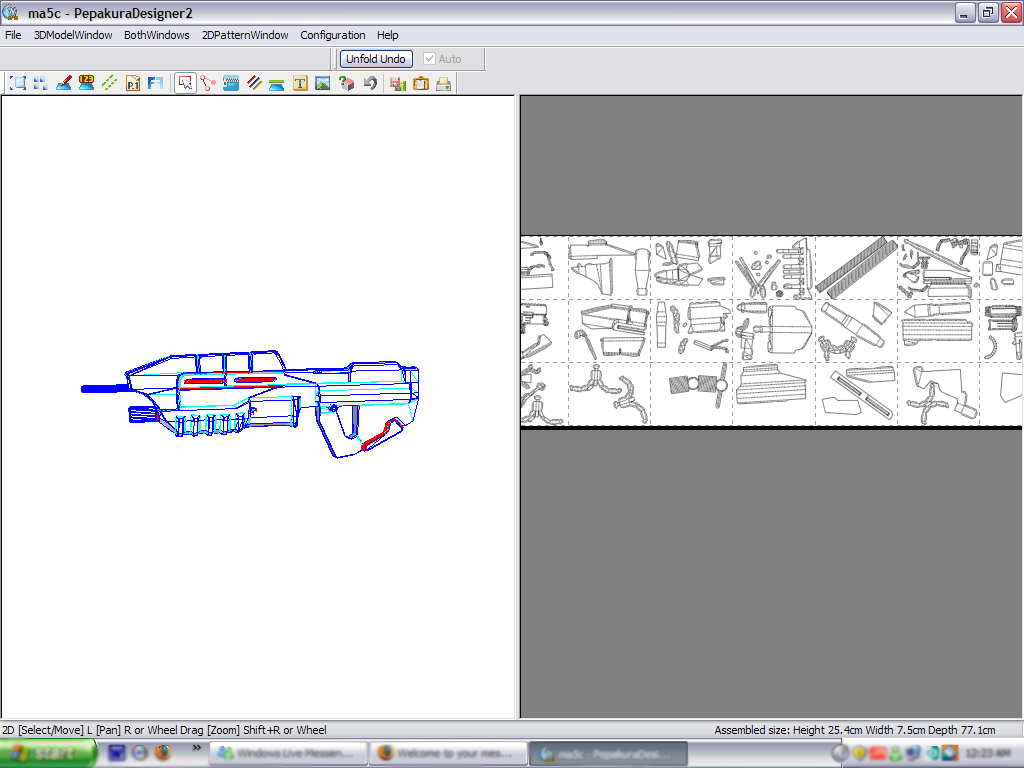Click the pattern page with two circular scope parts
The width and height of the screenshot is (1024, 768).
coord(692,394)
